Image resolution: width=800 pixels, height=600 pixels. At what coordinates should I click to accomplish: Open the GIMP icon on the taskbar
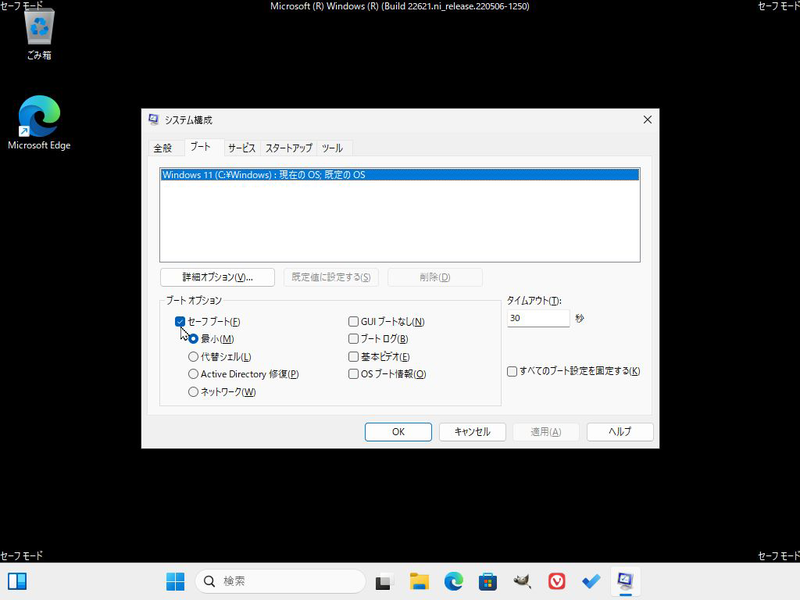(x=522, y=581)
